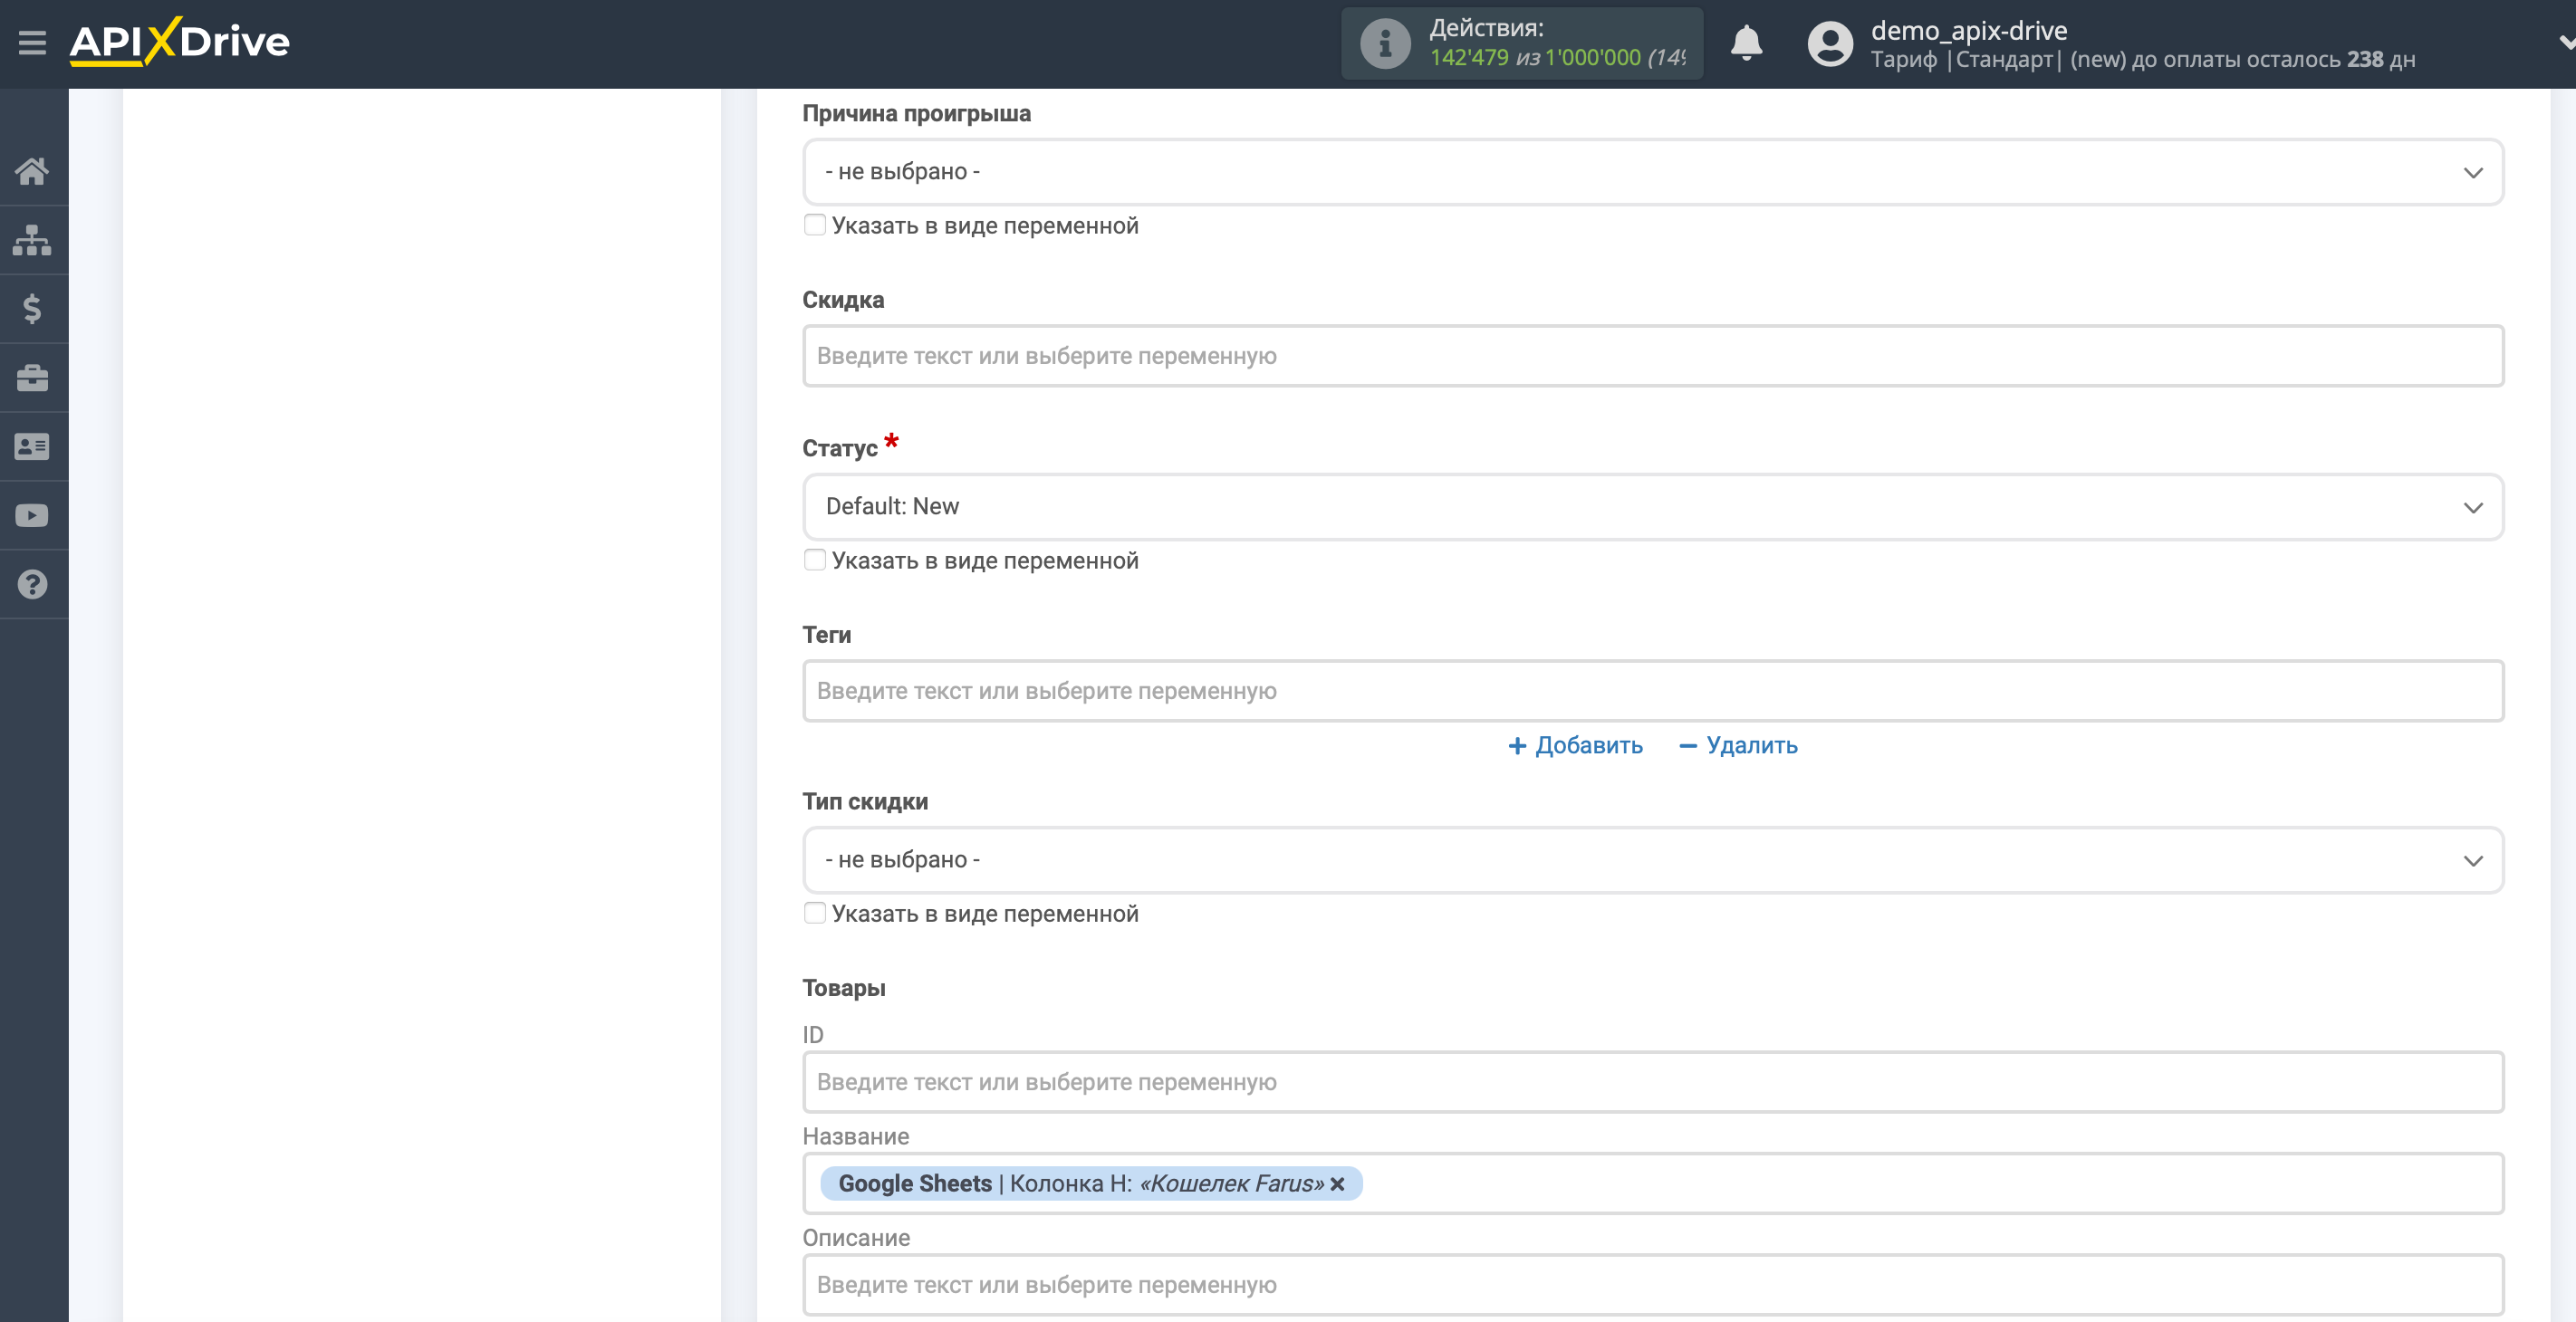Open the connections sitemap icon
Viewport: 2576px width, 1322px height.
(32, 240)
